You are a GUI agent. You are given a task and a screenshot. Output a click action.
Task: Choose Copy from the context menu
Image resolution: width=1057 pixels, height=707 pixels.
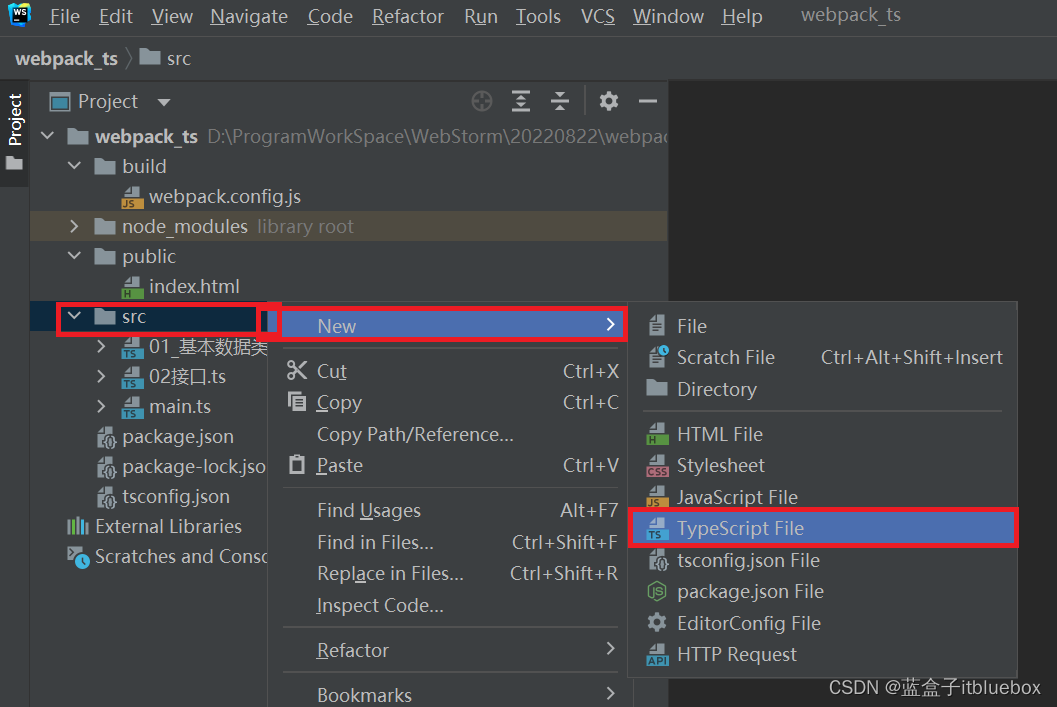pyautogui.click(x=451, y=402)
